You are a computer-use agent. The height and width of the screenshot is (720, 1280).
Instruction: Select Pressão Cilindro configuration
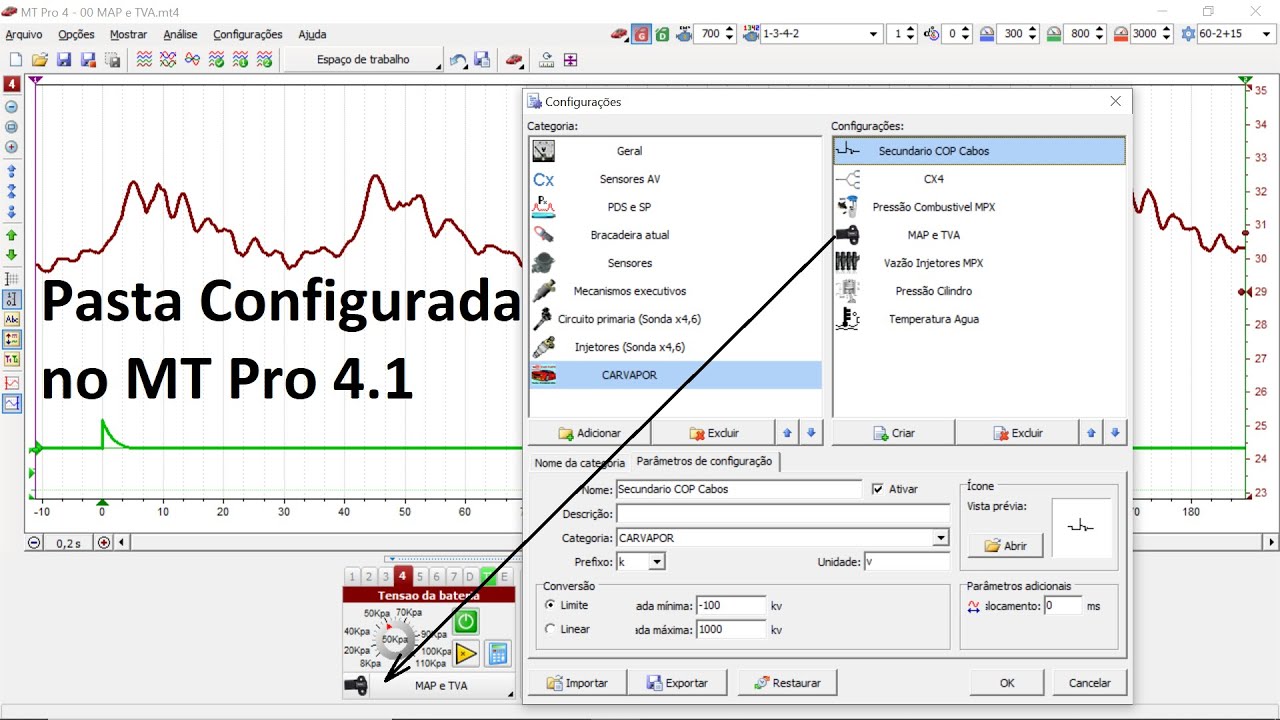pos(979,291)
